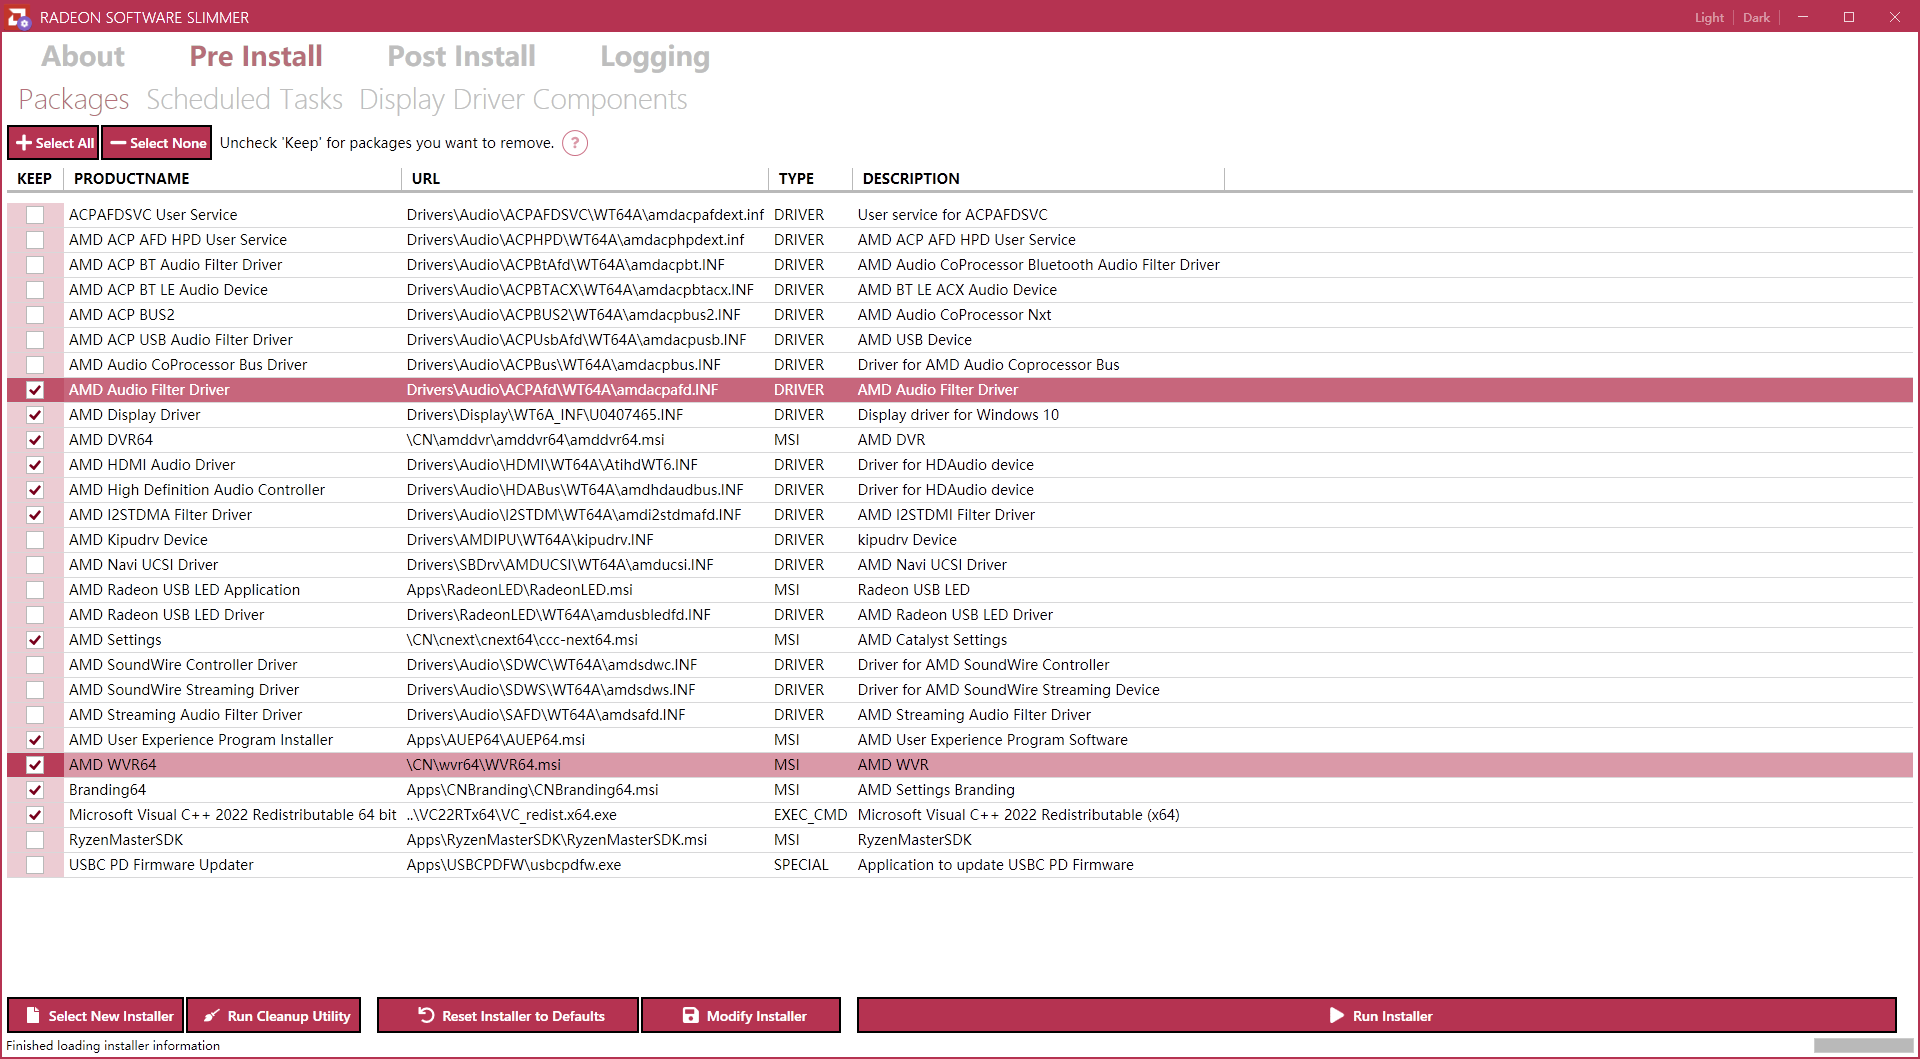The image size is (1920, 1059).
Task: Click 'AMD Radeon USB LED Driver' product name
Action: [x=167, y=615]
